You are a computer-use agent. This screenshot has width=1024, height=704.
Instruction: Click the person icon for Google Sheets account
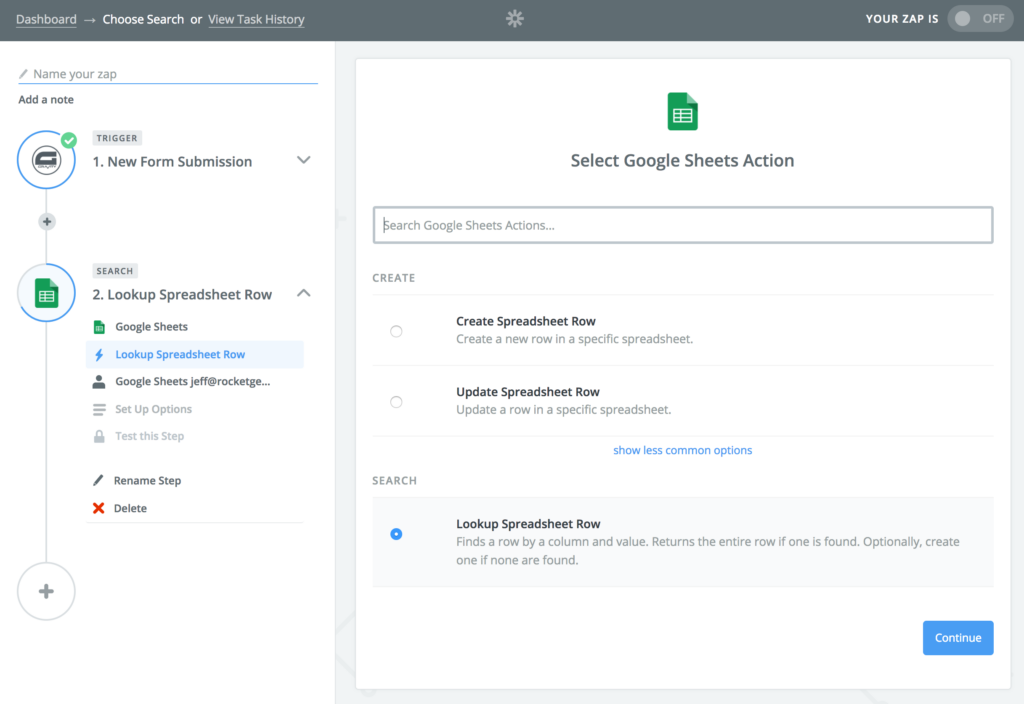pyautogui.click(x=99, y=382)
